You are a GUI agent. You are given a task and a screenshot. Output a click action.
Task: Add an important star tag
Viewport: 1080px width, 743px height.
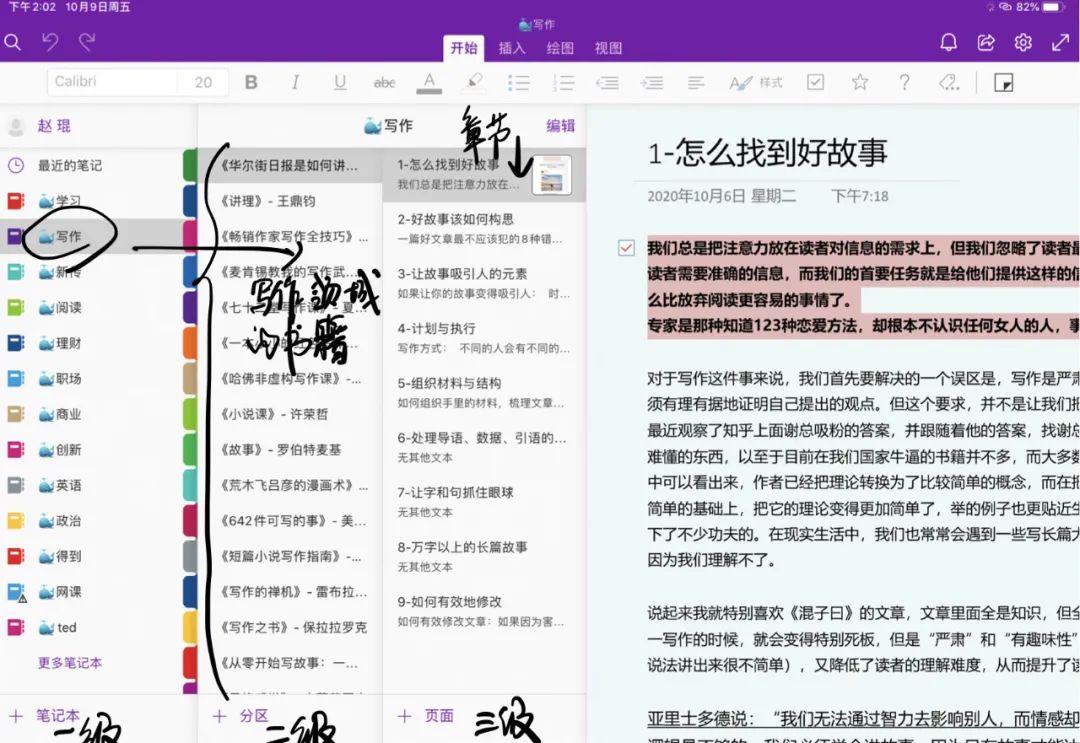860,82
